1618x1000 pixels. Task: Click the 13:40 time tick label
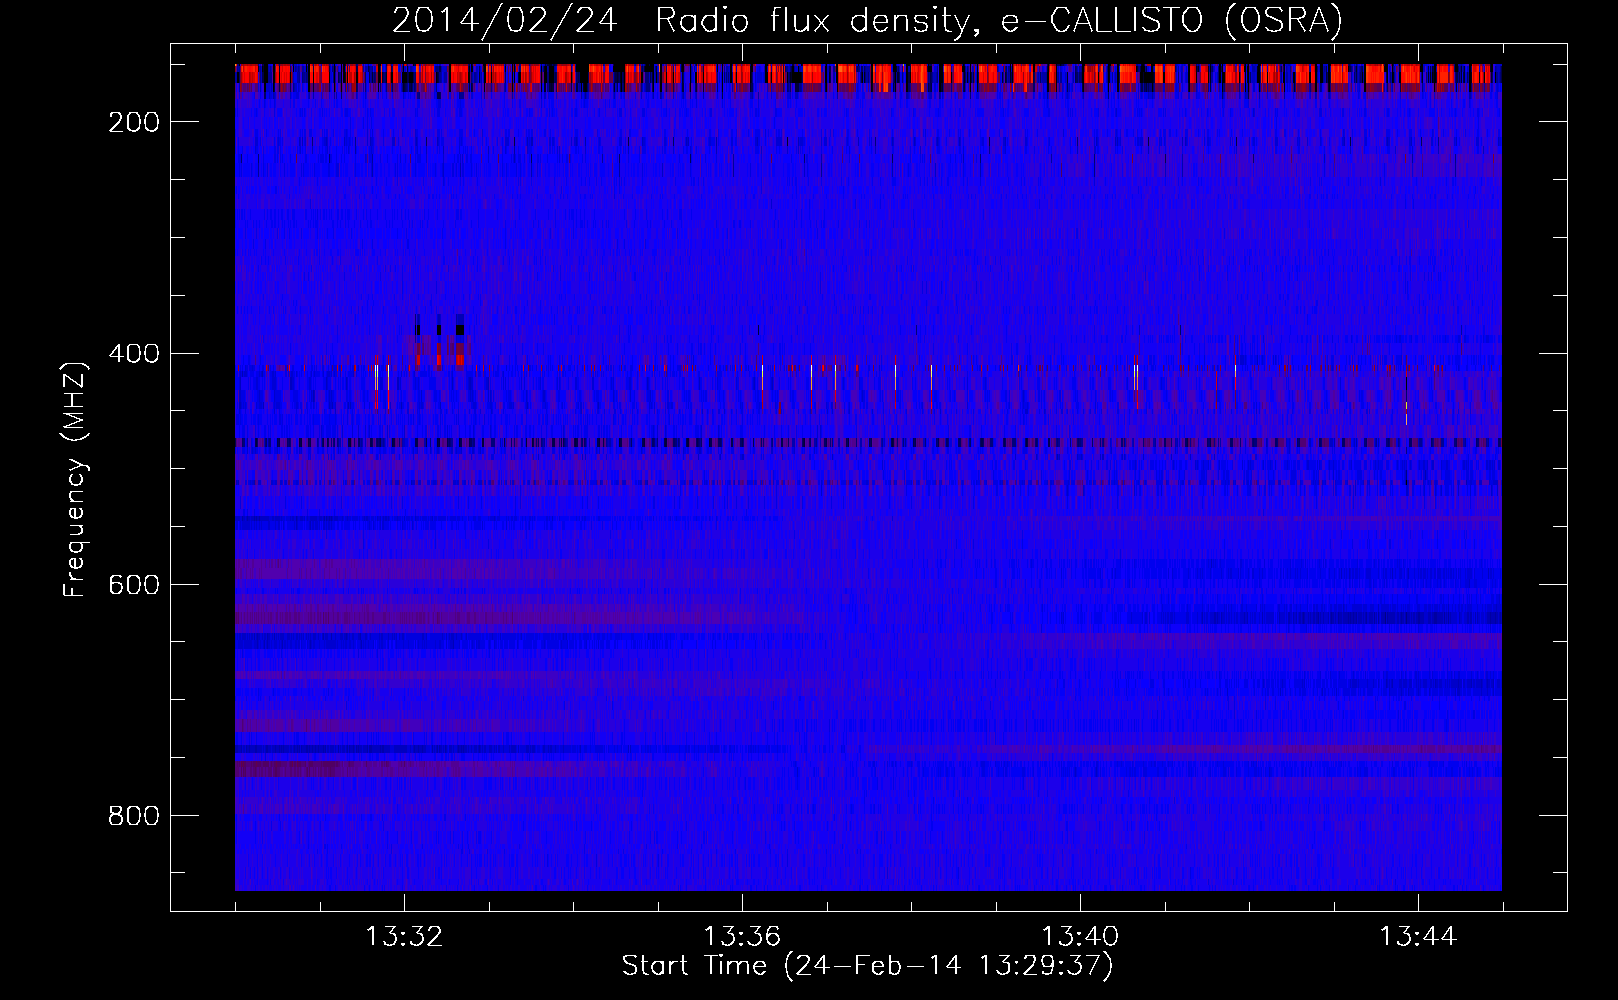(1080, 936)
